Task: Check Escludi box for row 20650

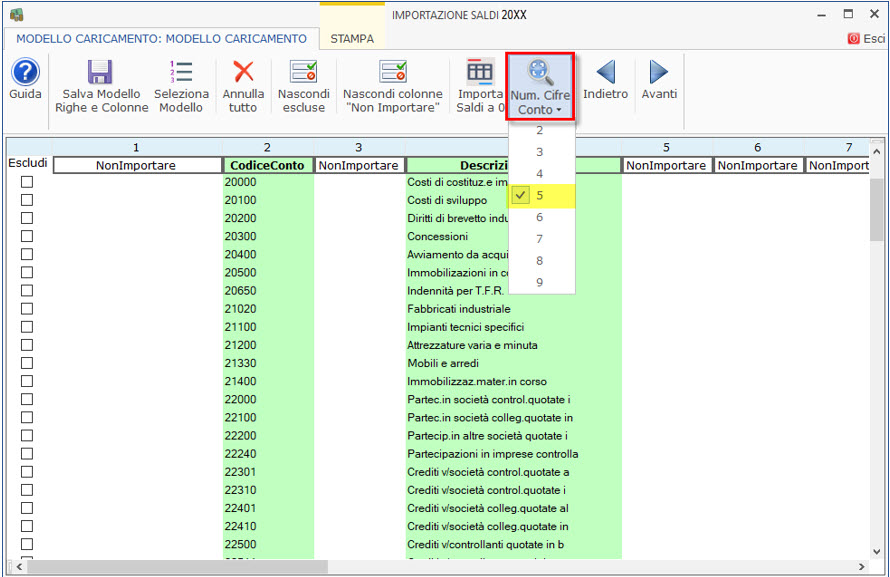Action: coord(27,290)
